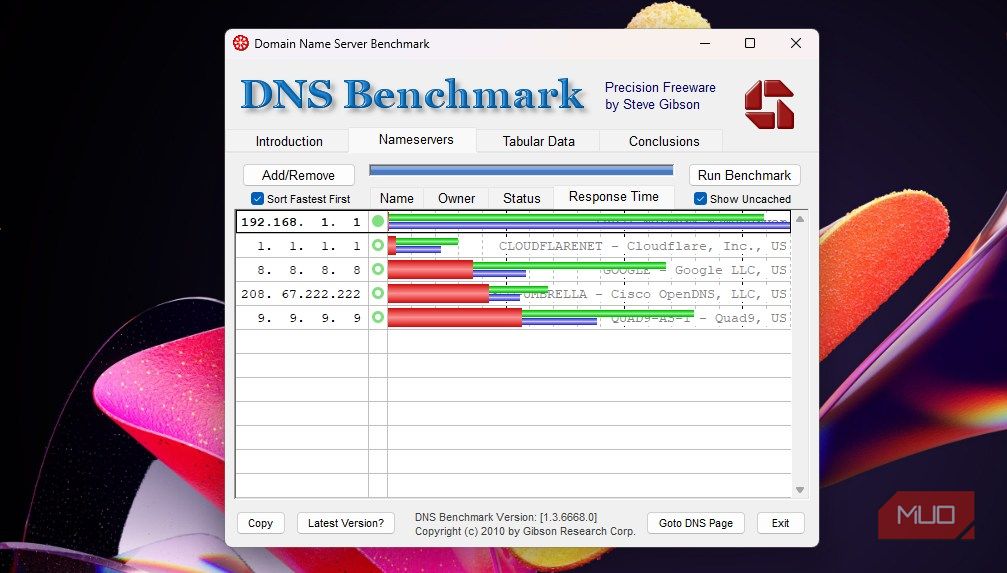Click scrollbar up arrow in nameserver list
The image size is (1007, 573).
[x=800, y=219]
